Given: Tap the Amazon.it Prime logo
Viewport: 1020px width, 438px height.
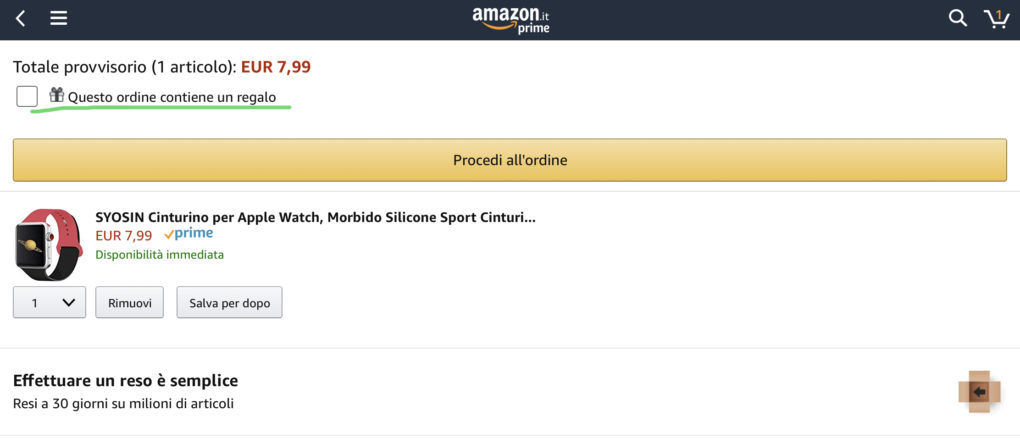Looking at the screenshot, I should 511,20.
